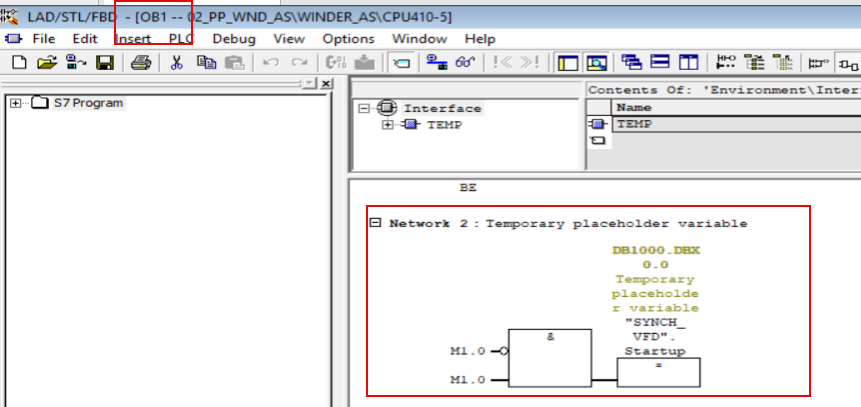Cut selection with the scissors icon

coord(176,63)
